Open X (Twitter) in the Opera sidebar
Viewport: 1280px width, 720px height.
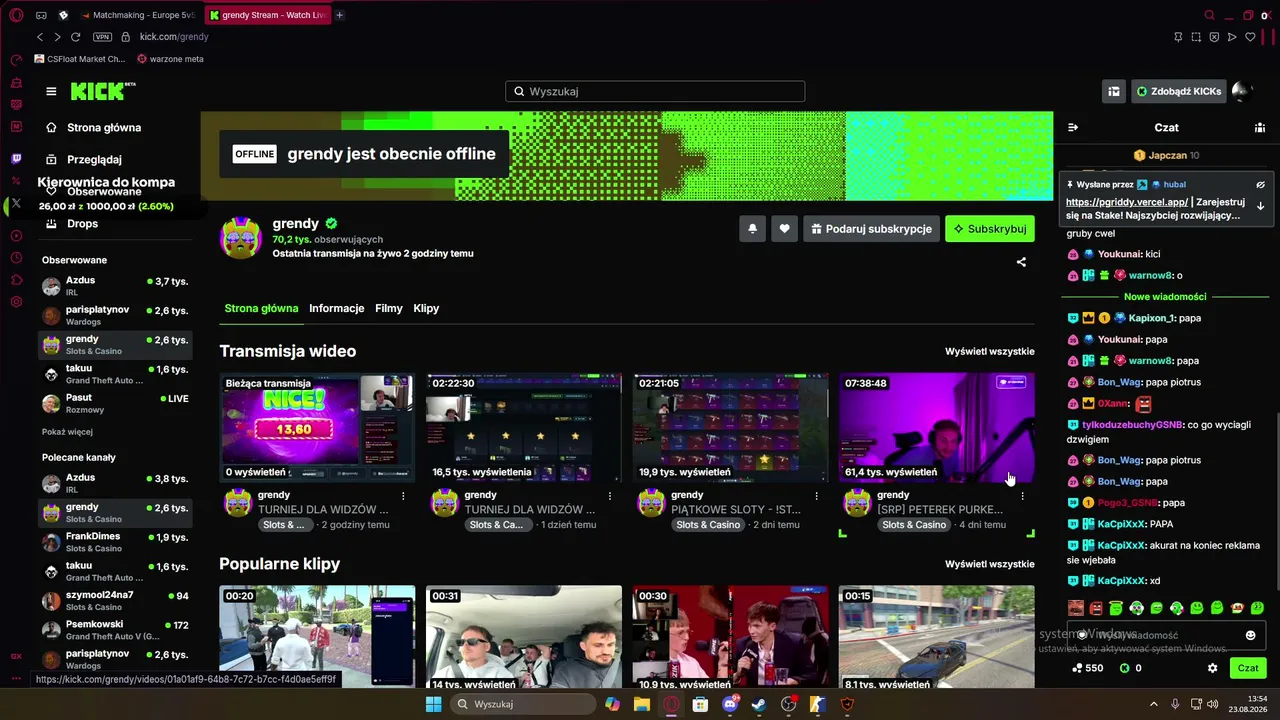tap(16, 203)
